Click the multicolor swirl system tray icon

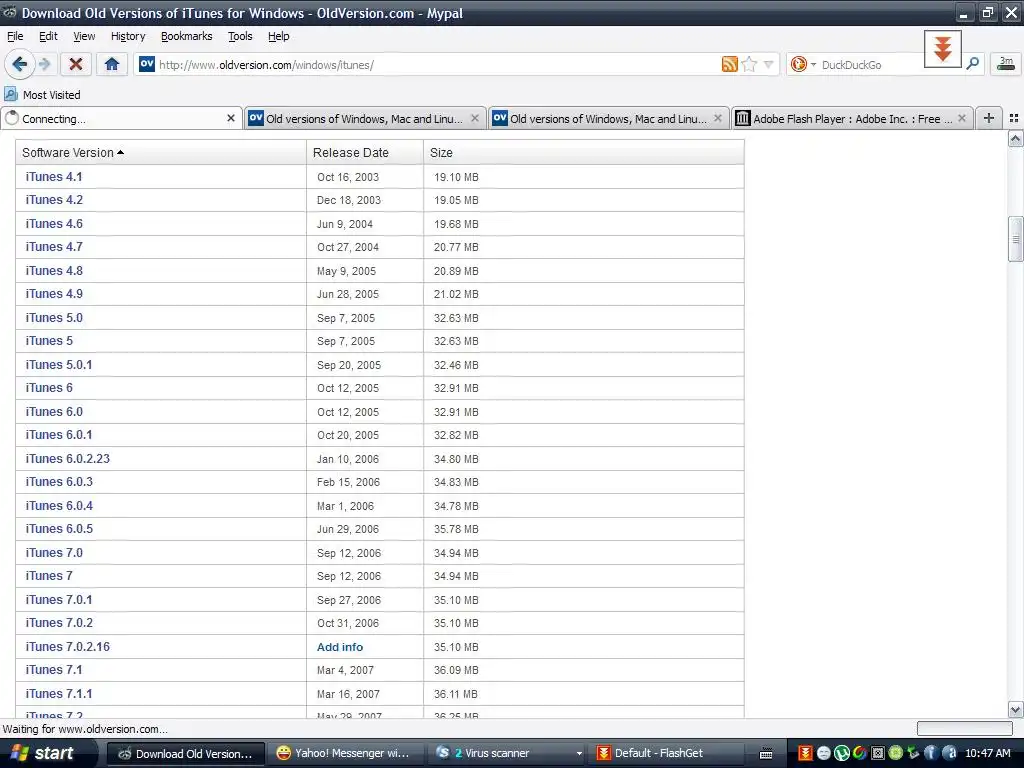(x=859, y=753)
